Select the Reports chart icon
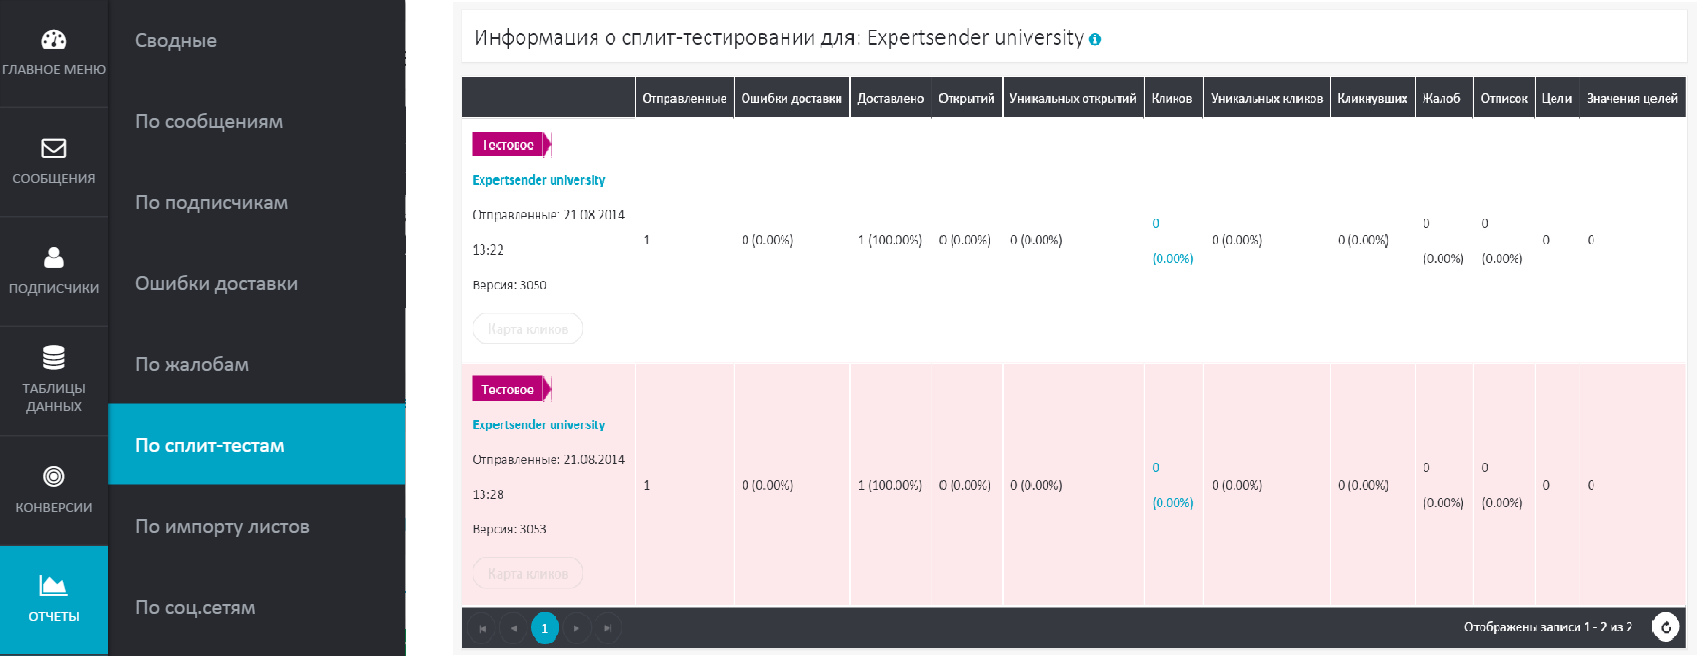Viewport: 1699px width, 656px height. (x=54, y=586)
